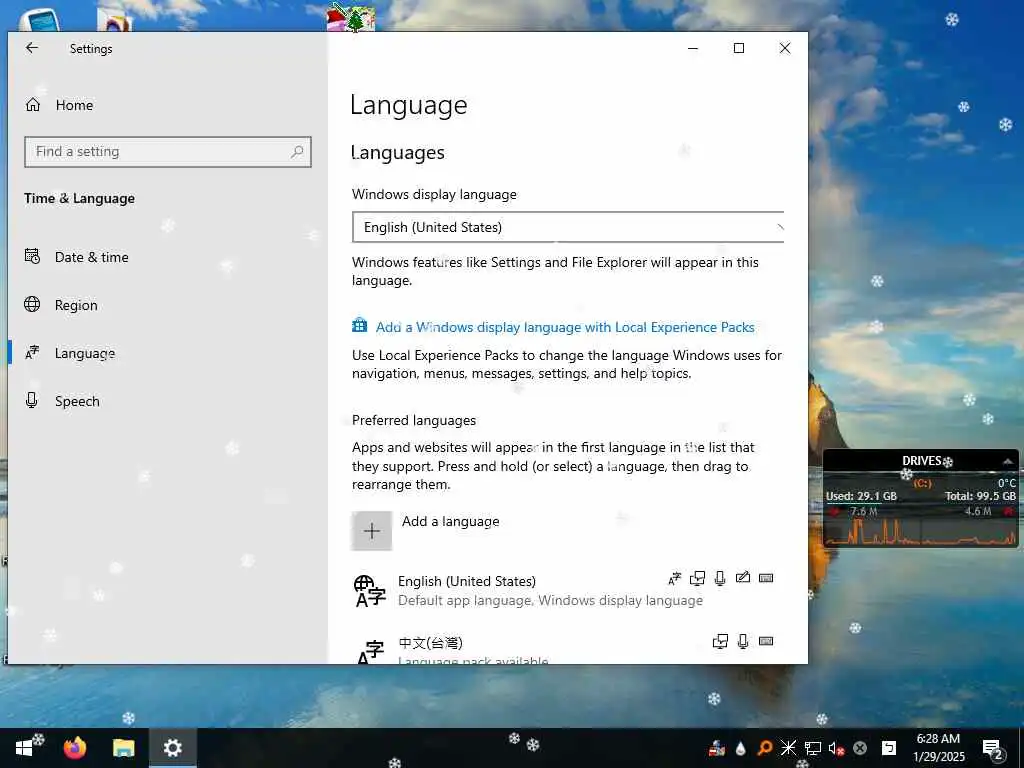This screenshot has height=768, width=1024.
Task: Click the Date & time calendar icon
Action: pyautogui.click(x=32, y=256)
